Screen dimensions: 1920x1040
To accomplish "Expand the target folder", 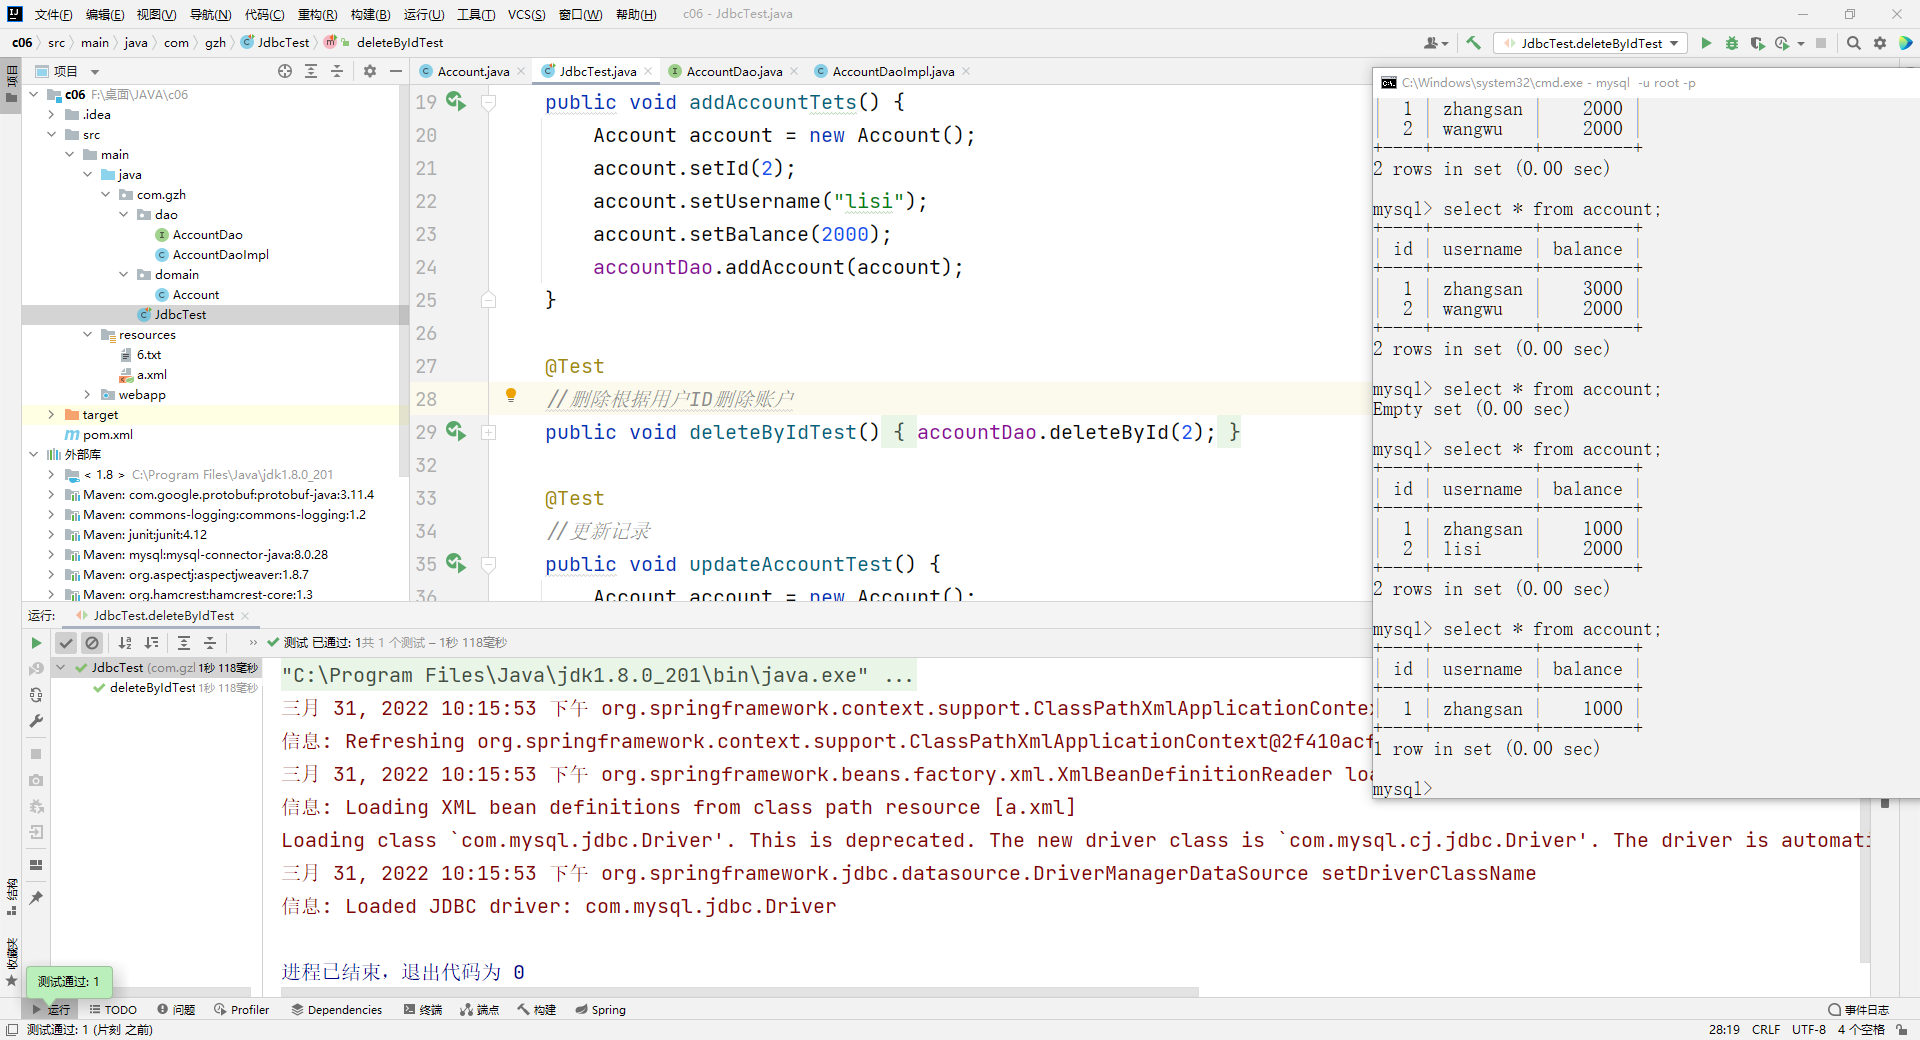I will tap(51, 414).
